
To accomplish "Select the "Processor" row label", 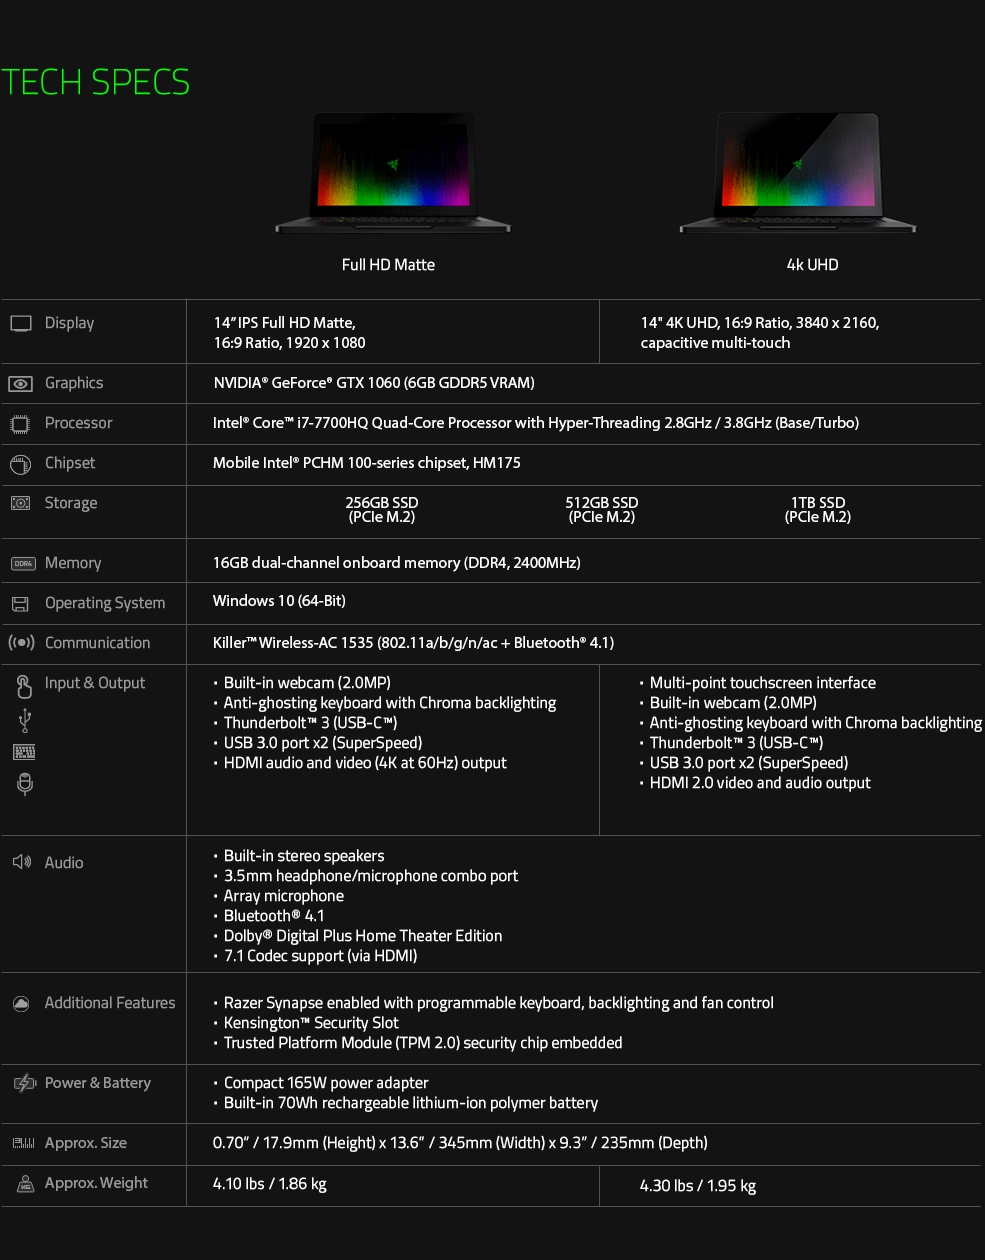I will click(x=79, y=423).
